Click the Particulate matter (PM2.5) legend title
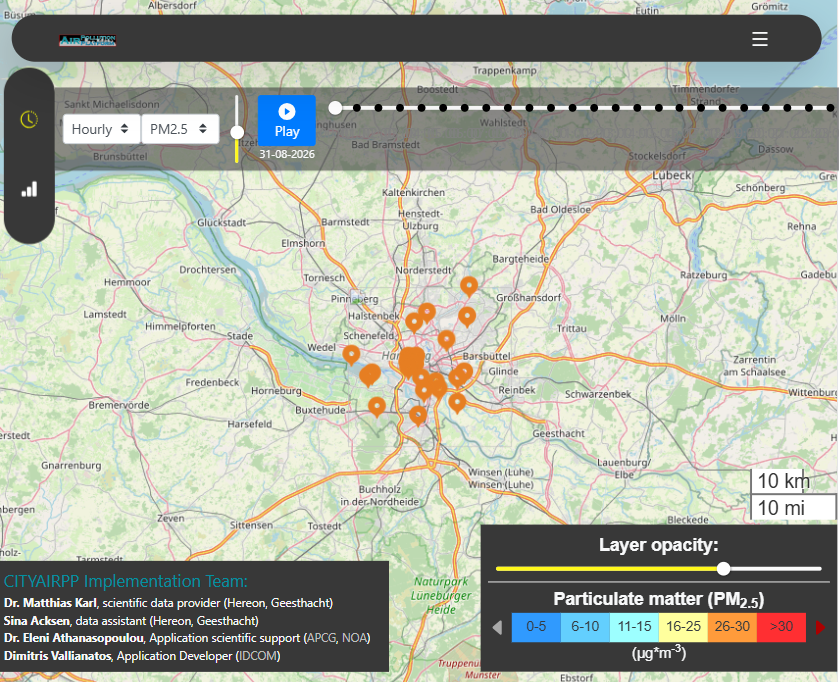The height and width of the screenshot is (684, 839). point(659,599)
